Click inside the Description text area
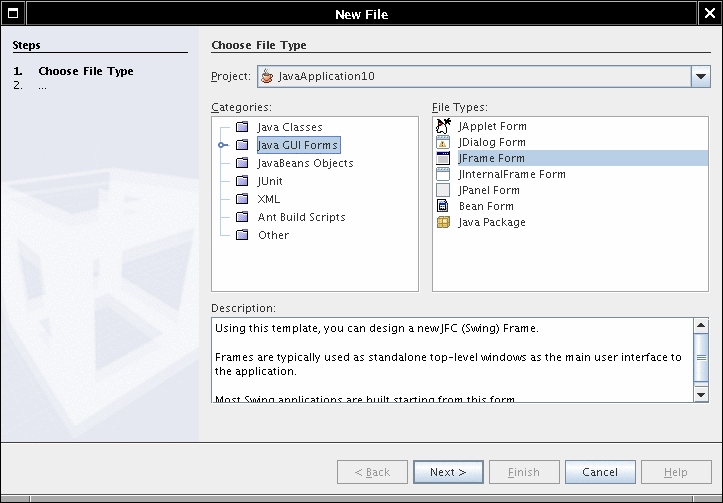 452,360
